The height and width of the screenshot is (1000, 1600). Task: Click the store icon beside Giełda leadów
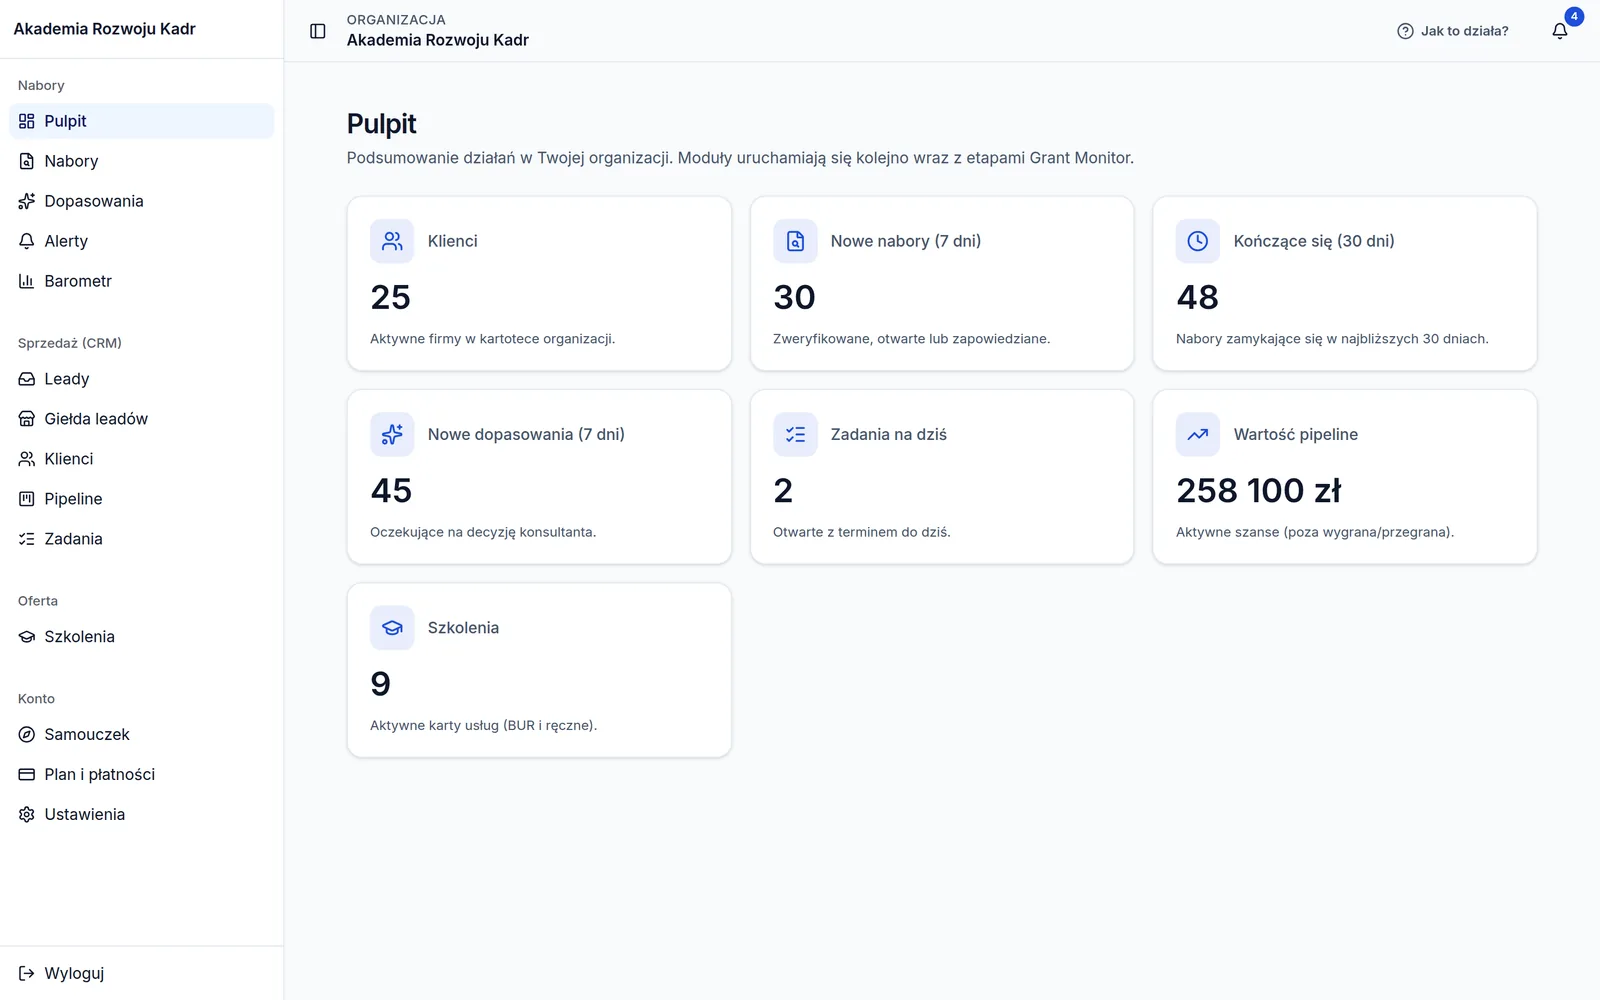[27, 419]
